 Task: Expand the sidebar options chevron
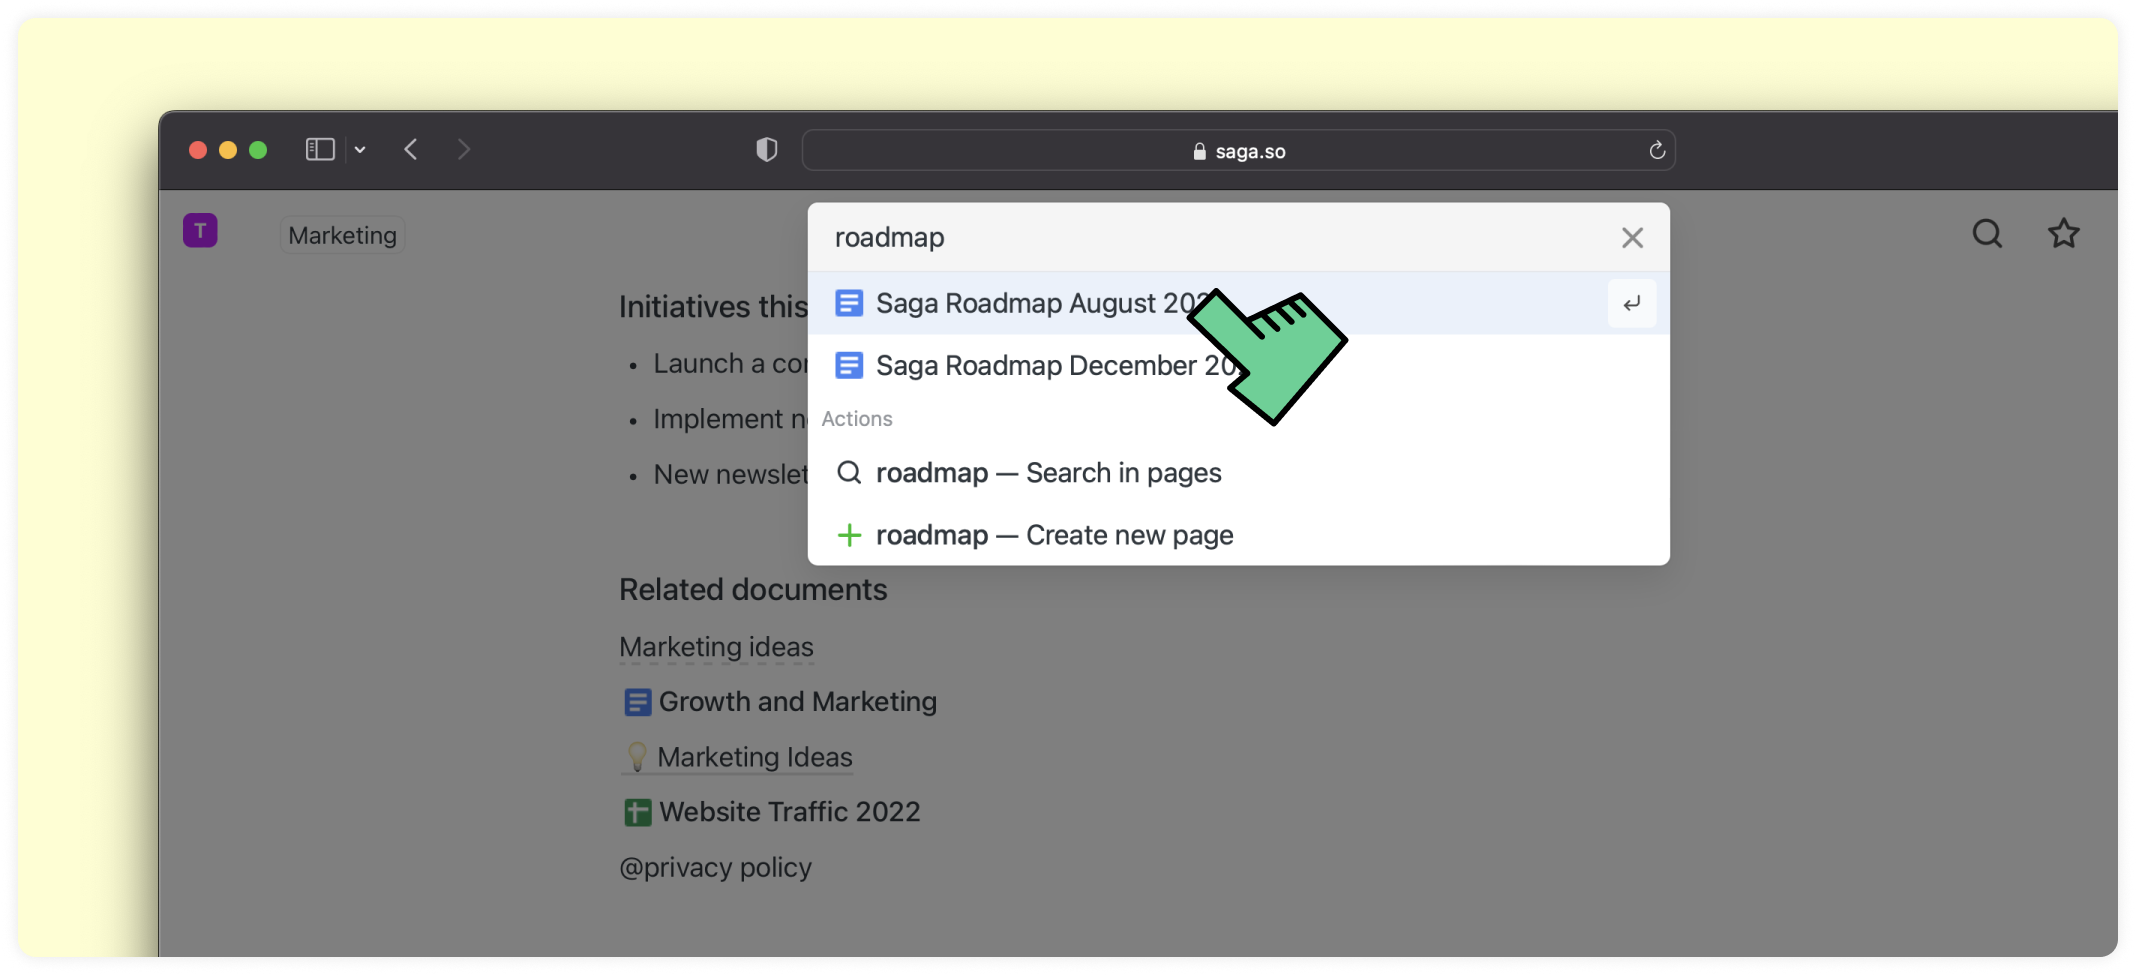[360, 150]
